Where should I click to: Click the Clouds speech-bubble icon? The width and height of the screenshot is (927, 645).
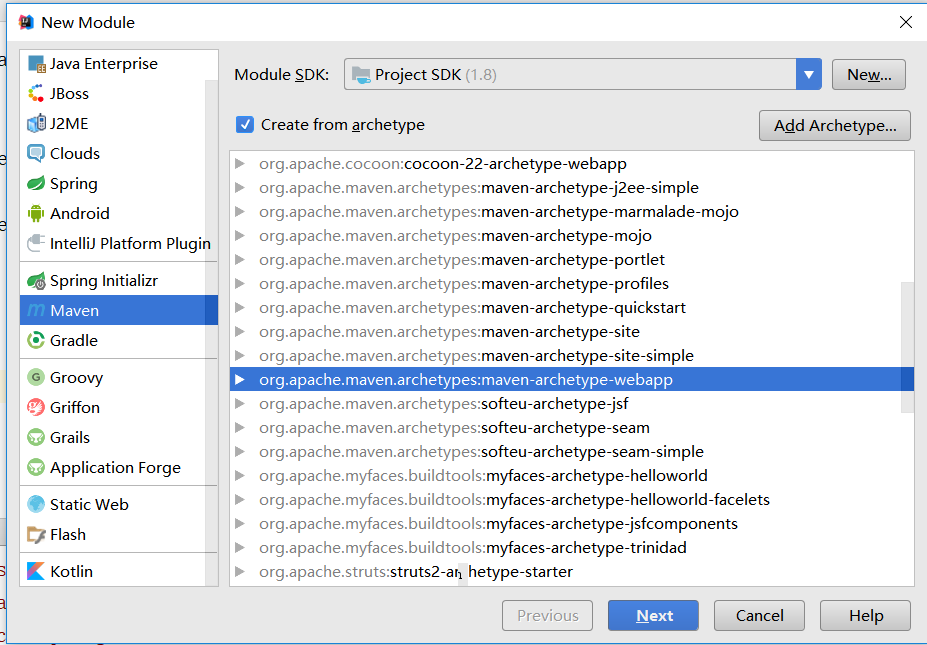pos(36,154)
